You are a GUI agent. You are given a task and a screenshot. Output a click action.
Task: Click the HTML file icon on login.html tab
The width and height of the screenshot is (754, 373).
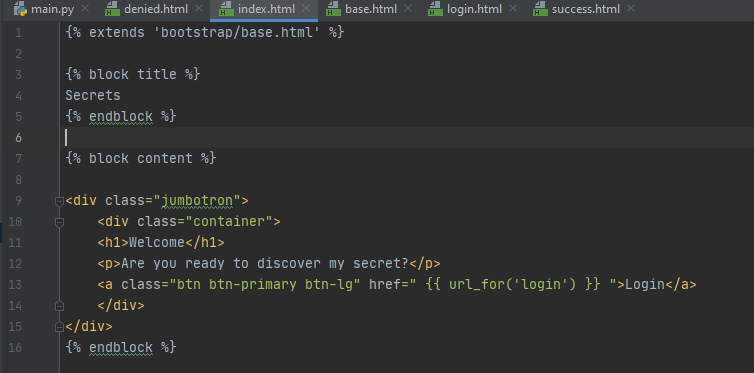(x=435, y=9)
